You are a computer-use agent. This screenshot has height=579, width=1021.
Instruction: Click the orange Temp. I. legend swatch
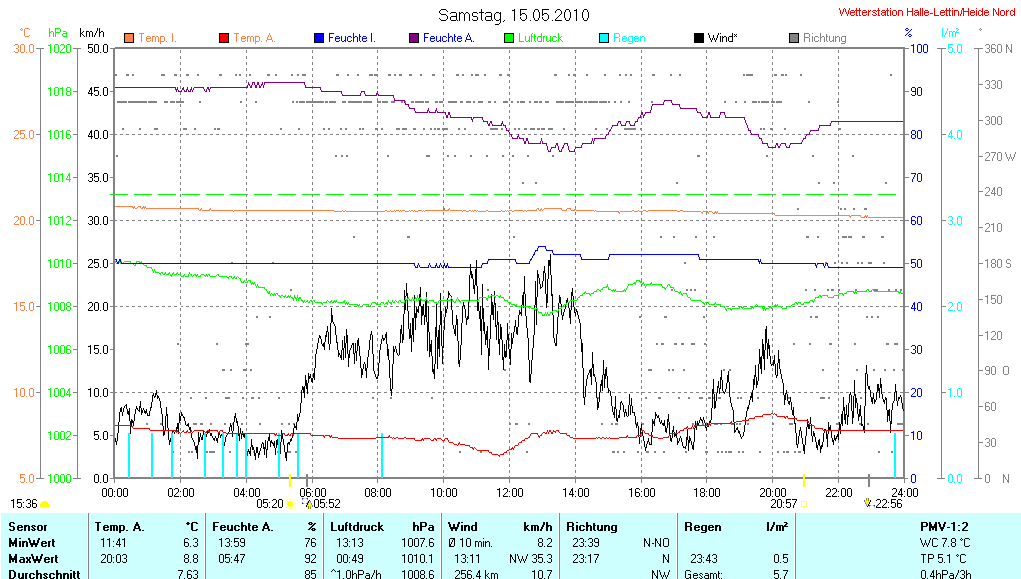pos(129,38)
